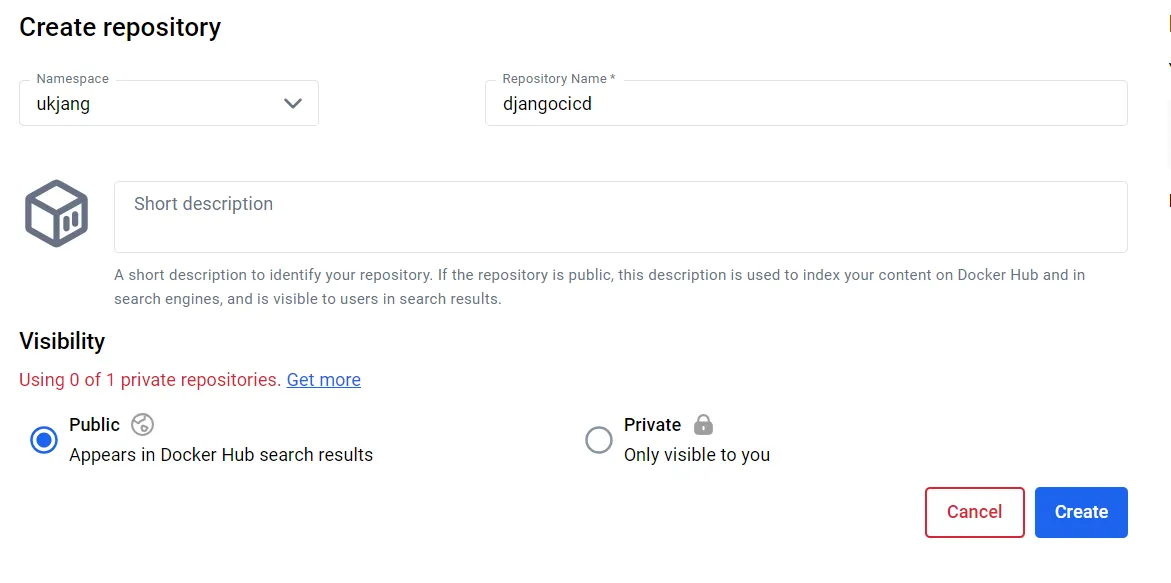The image size is (1171, 583).
Task: Click the blue Create button
Action: tap(1081, 512)
